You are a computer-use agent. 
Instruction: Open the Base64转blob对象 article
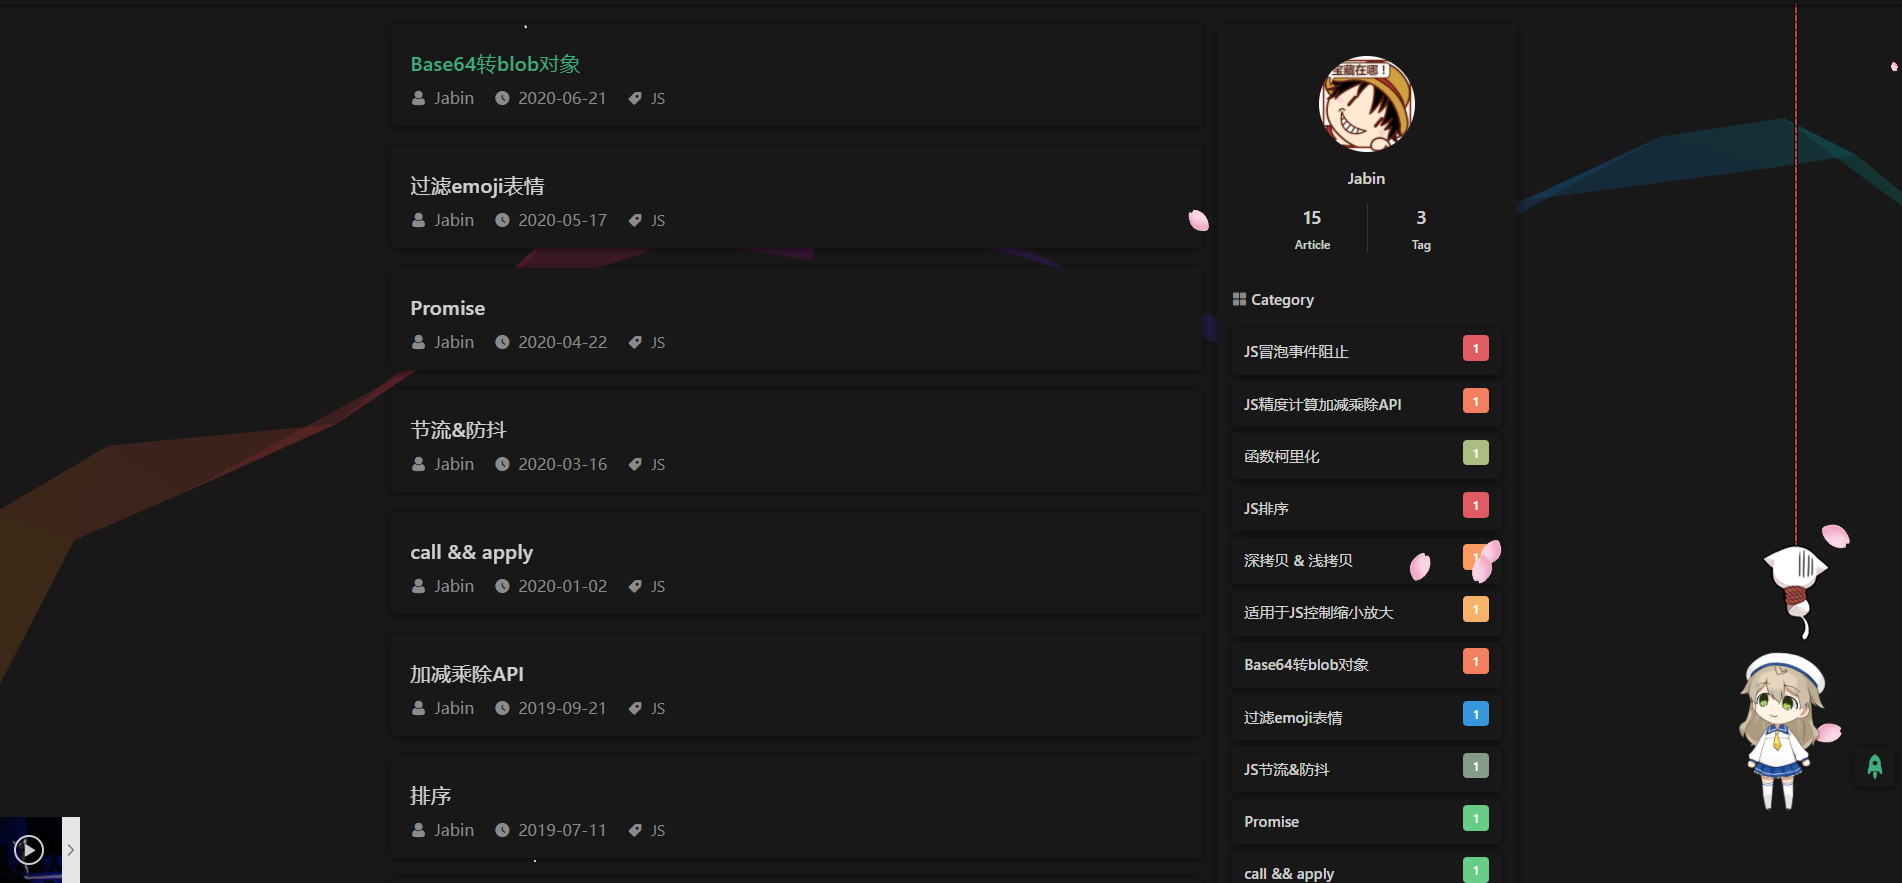point(495,64)
